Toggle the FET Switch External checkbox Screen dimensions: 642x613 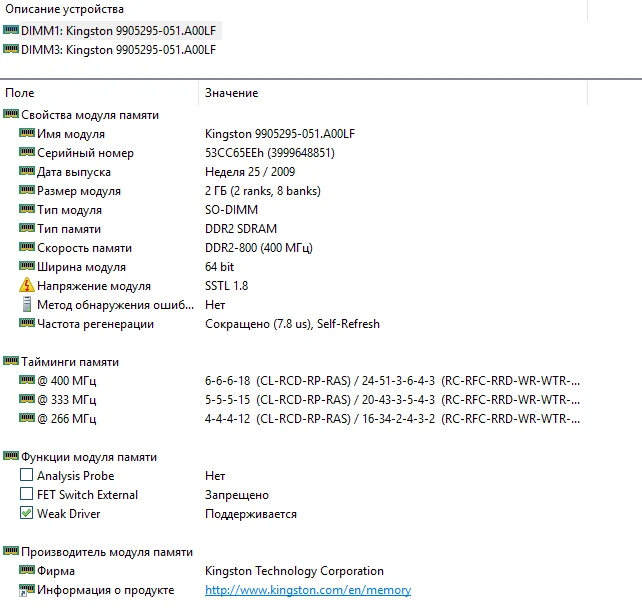(x=27, y=494)
